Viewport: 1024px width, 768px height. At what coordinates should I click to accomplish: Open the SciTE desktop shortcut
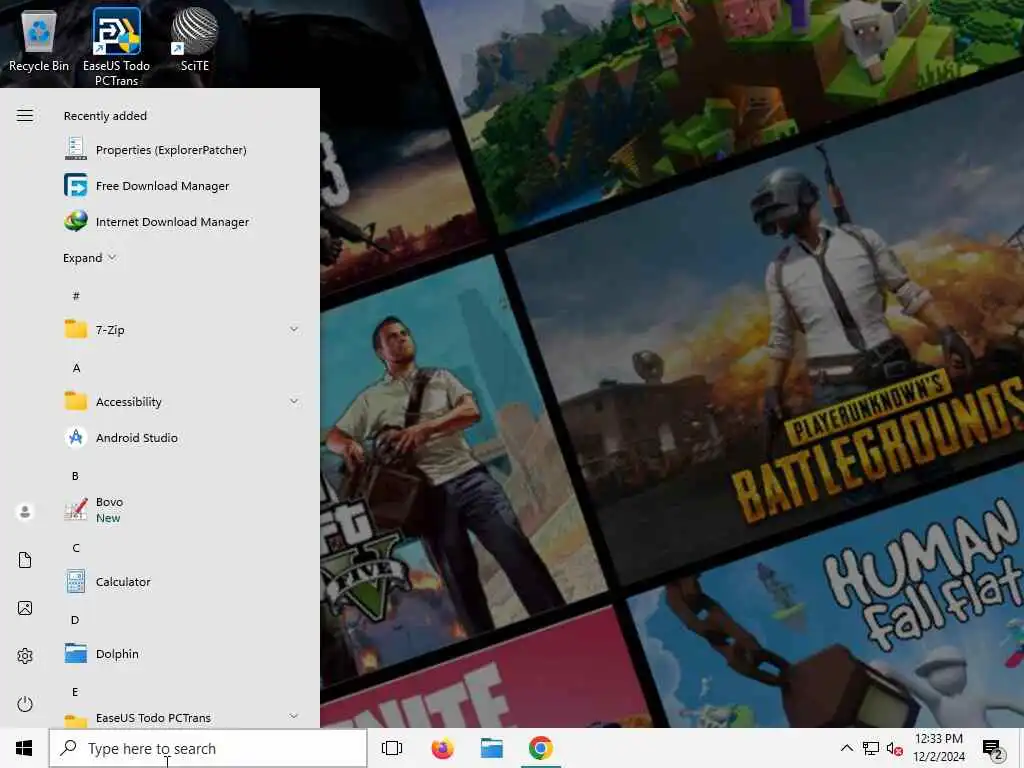(x=195, y=40)
